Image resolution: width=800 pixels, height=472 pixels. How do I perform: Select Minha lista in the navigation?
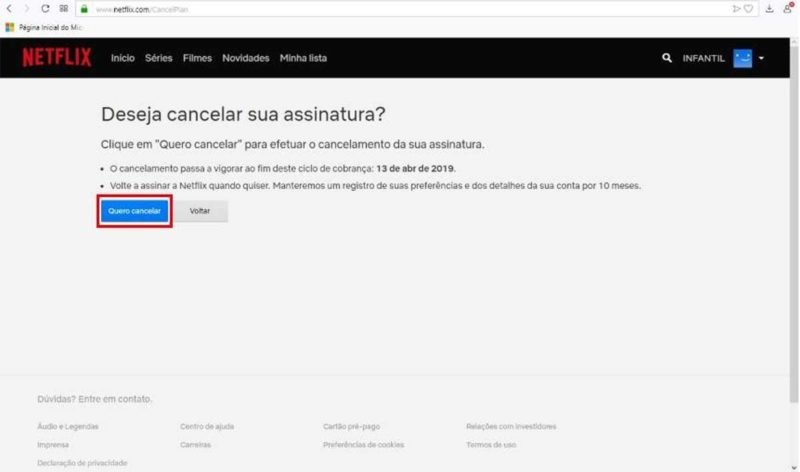pos(303,59)
